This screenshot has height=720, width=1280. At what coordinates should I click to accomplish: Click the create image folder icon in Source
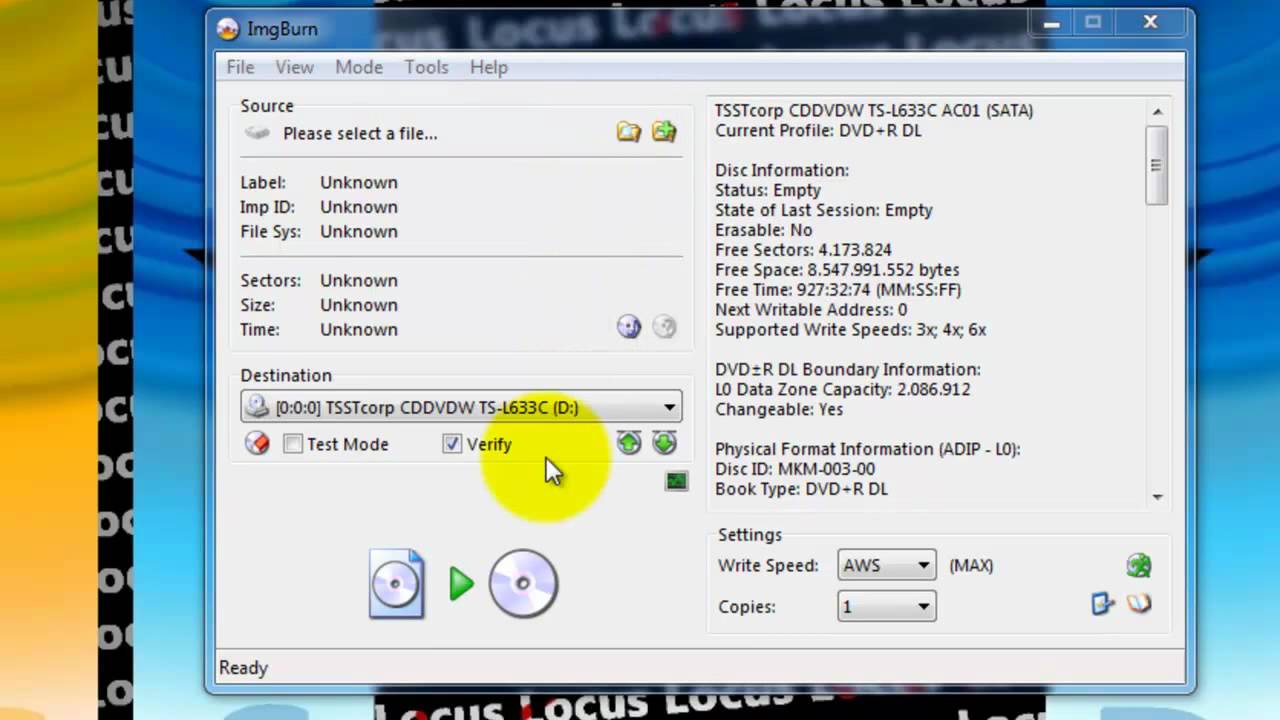tap(664, 132)
